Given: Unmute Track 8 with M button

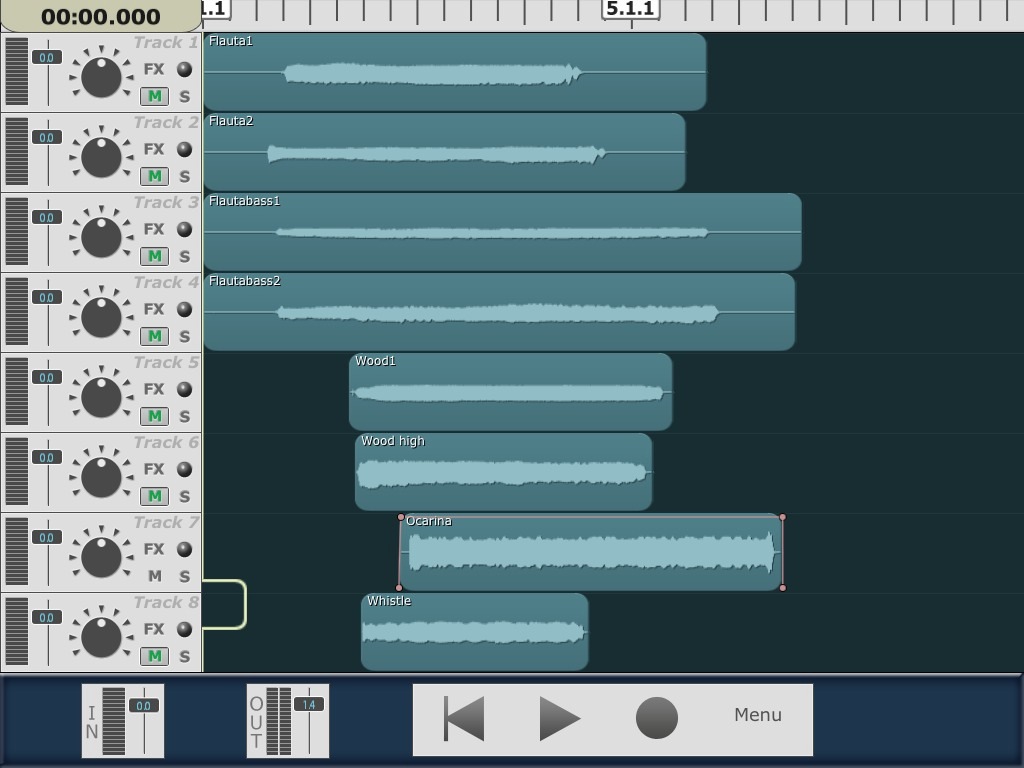Looking at the screenshot, I should tap(155, 656).
